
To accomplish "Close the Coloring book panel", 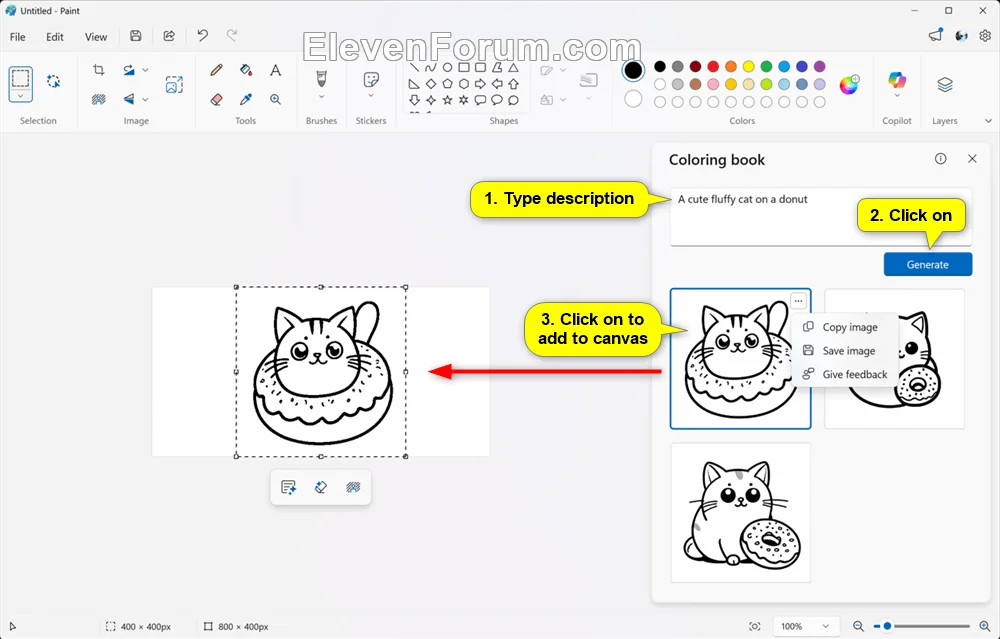I will 972,159.
